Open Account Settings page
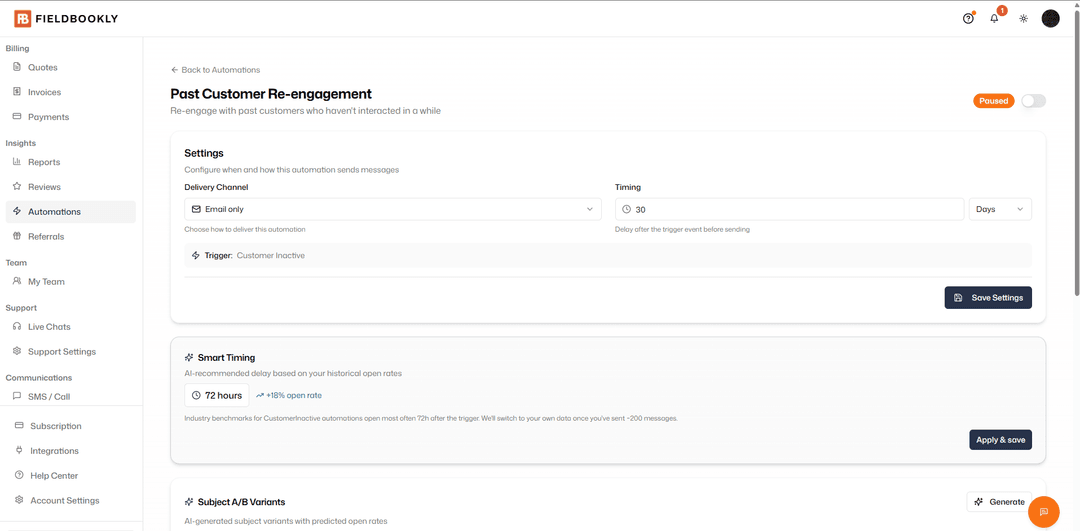The width and height of the screenshot is (1080, 531). tap(70, 500)
